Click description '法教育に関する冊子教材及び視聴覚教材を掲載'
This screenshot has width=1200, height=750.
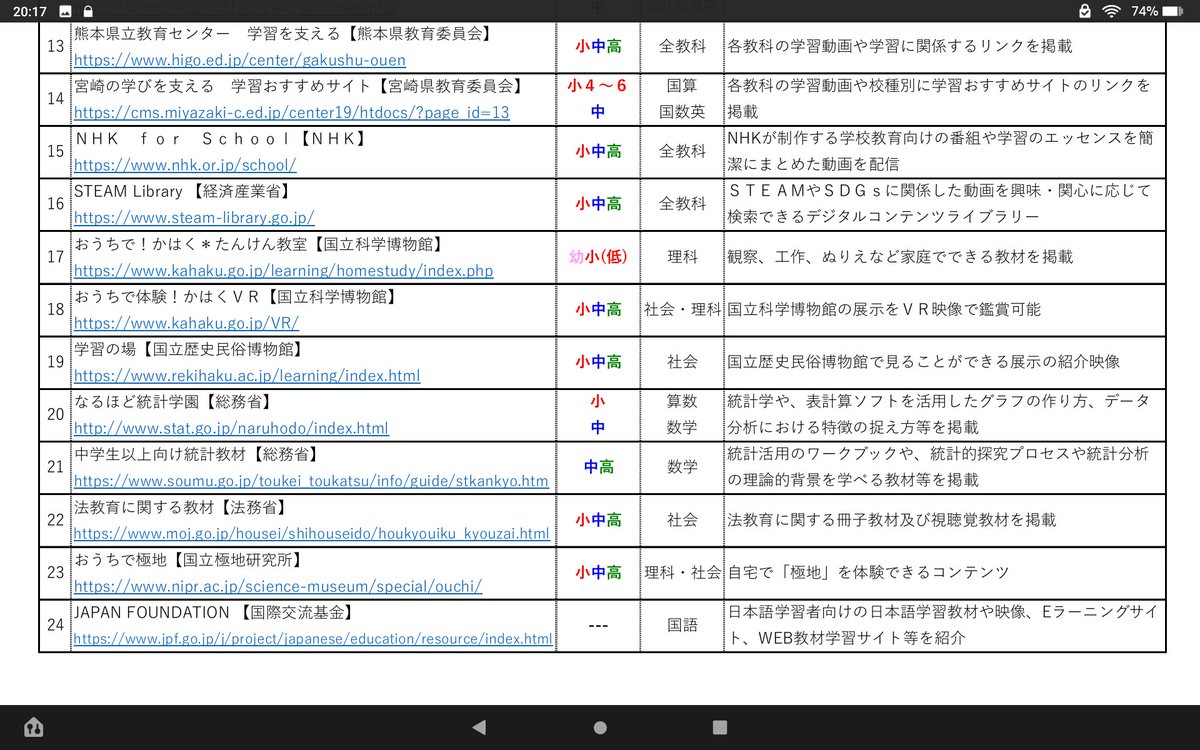(x=892, y=520)
